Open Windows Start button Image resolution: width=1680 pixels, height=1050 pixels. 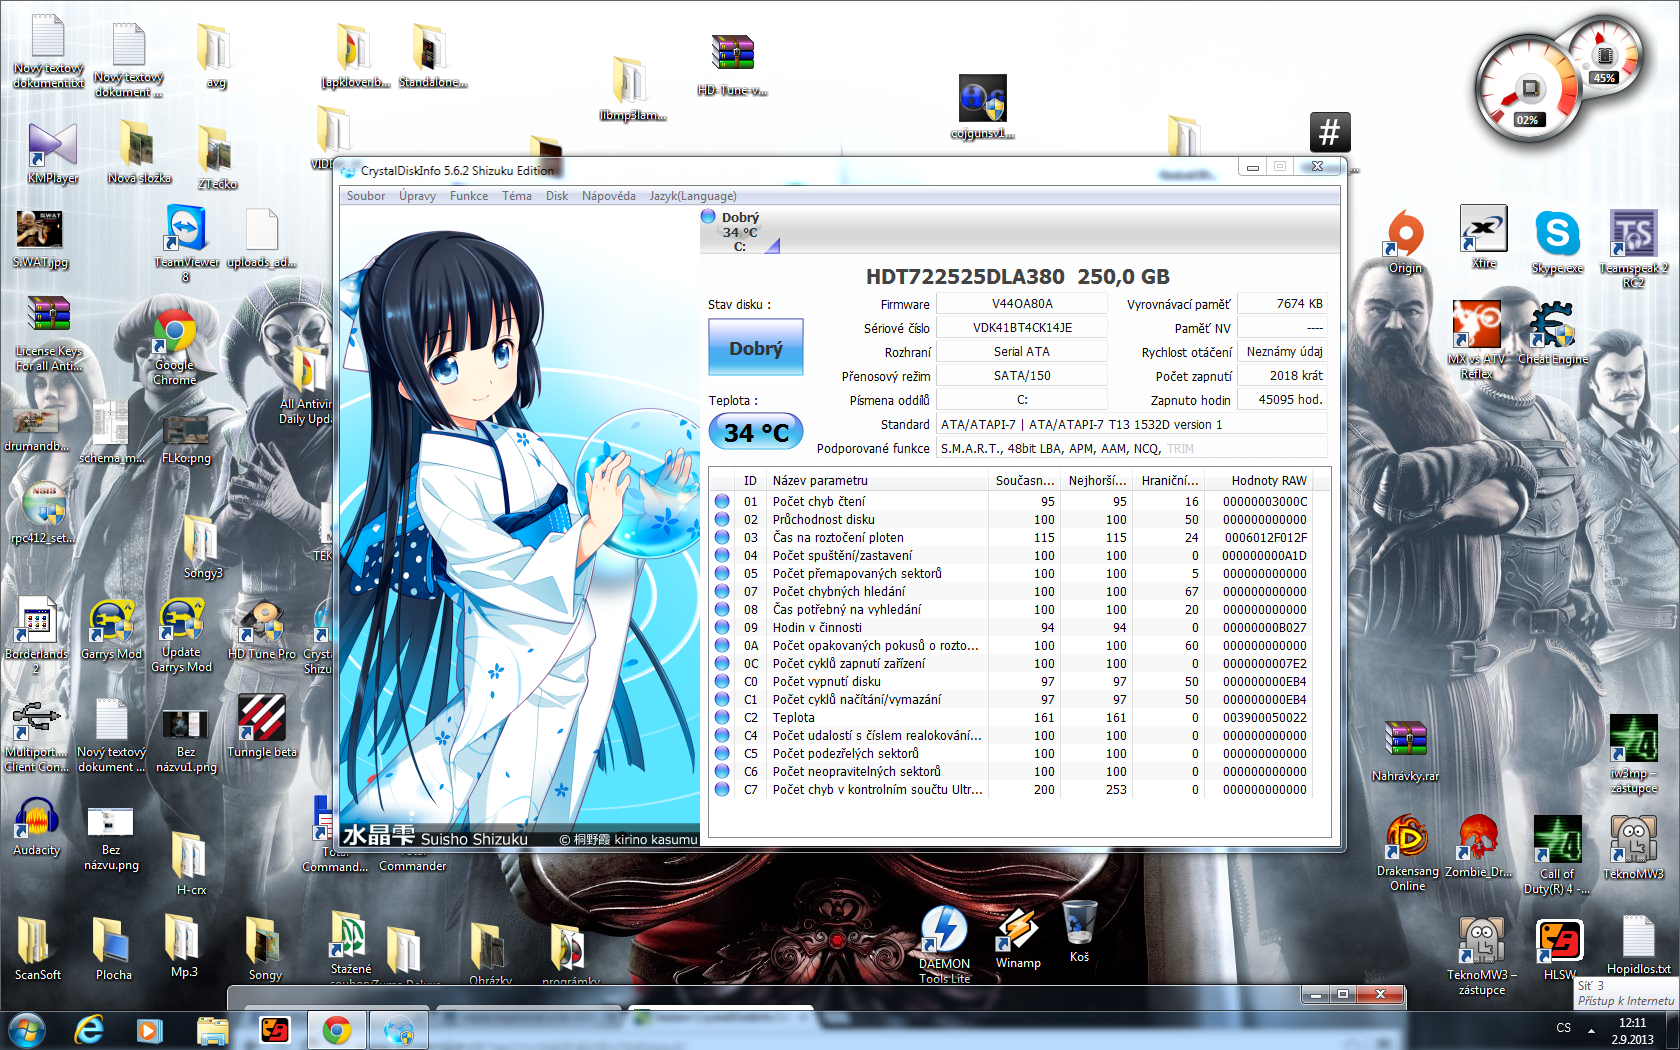[x=26, y=1030]
